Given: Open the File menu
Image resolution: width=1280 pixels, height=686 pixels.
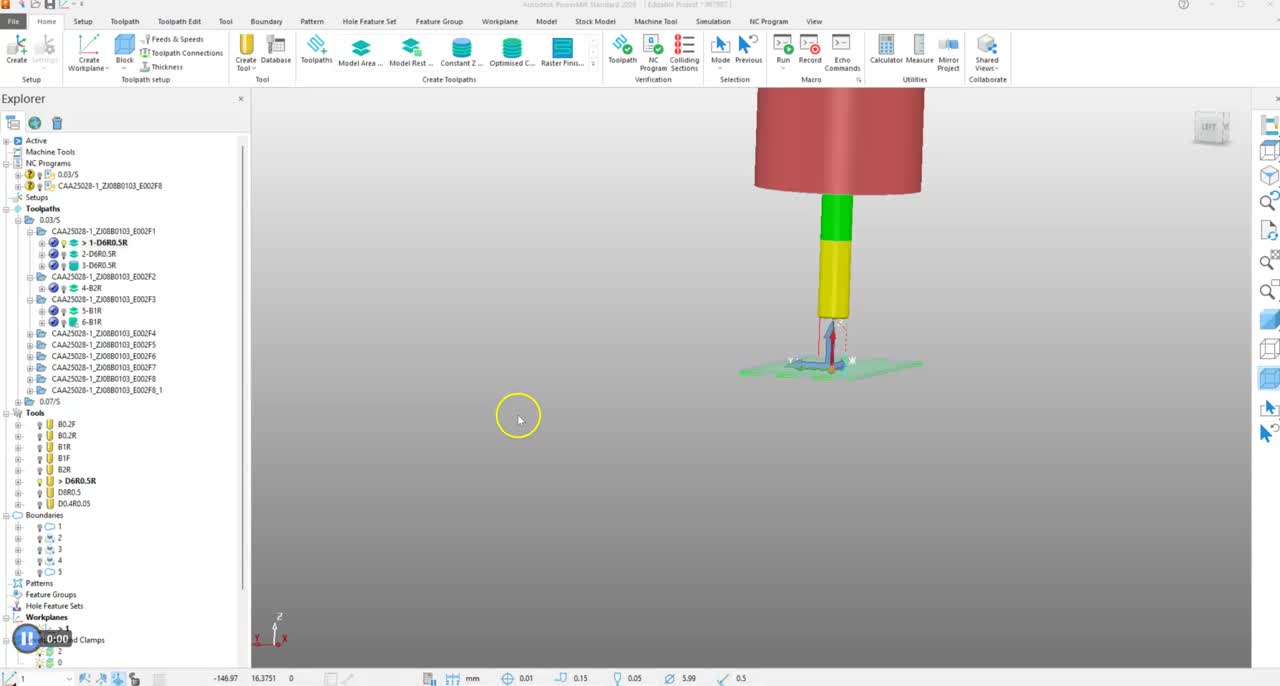Looking at the screenshot, I should 13,21.
